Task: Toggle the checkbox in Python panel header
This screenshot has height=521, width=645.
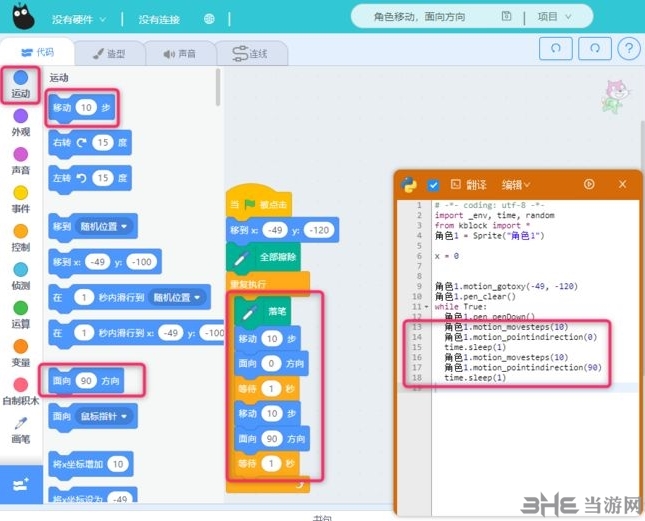Action: click(433, 185)
